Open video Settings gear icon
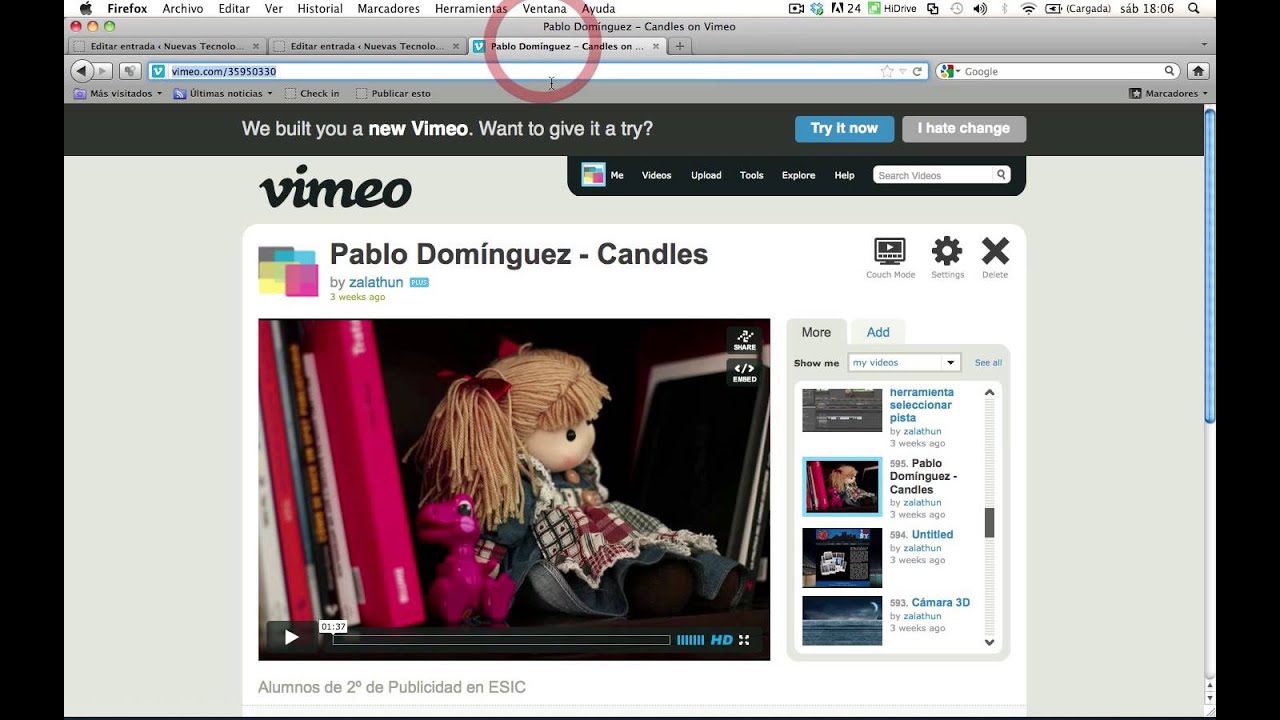 (x=947, y=251)
